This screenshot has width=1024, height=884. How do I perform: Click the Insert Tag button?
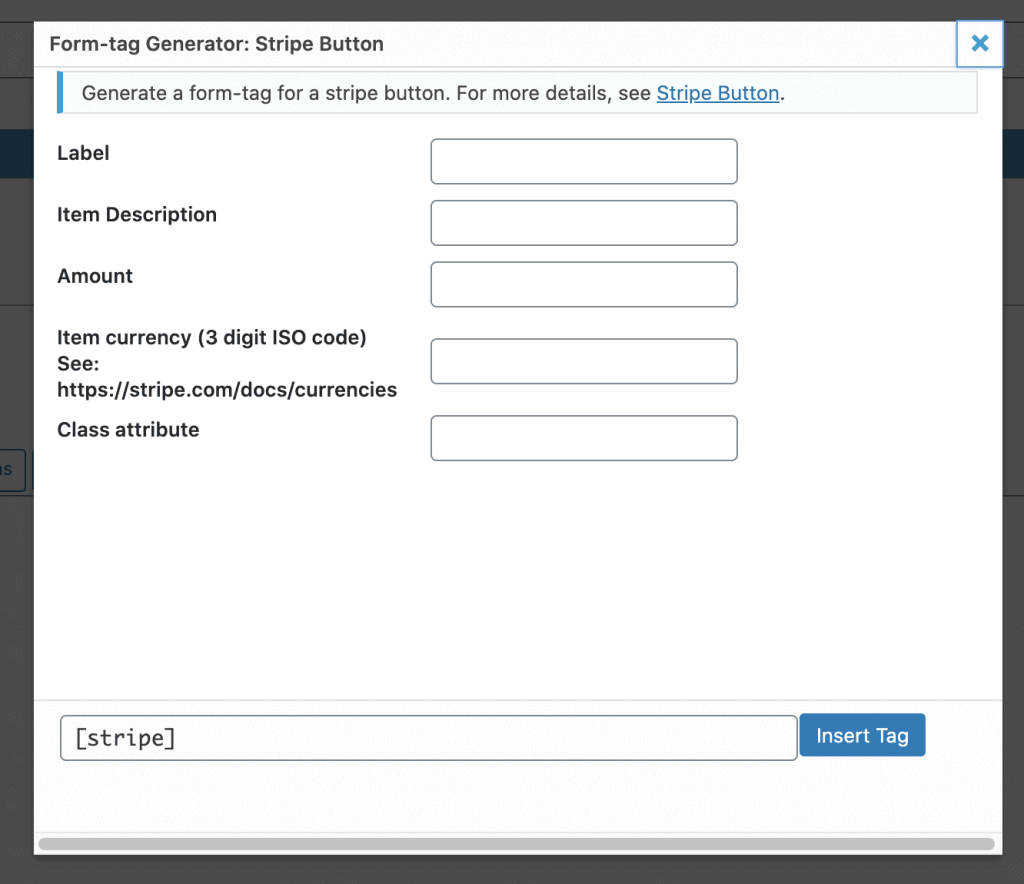tap(862, 736)
